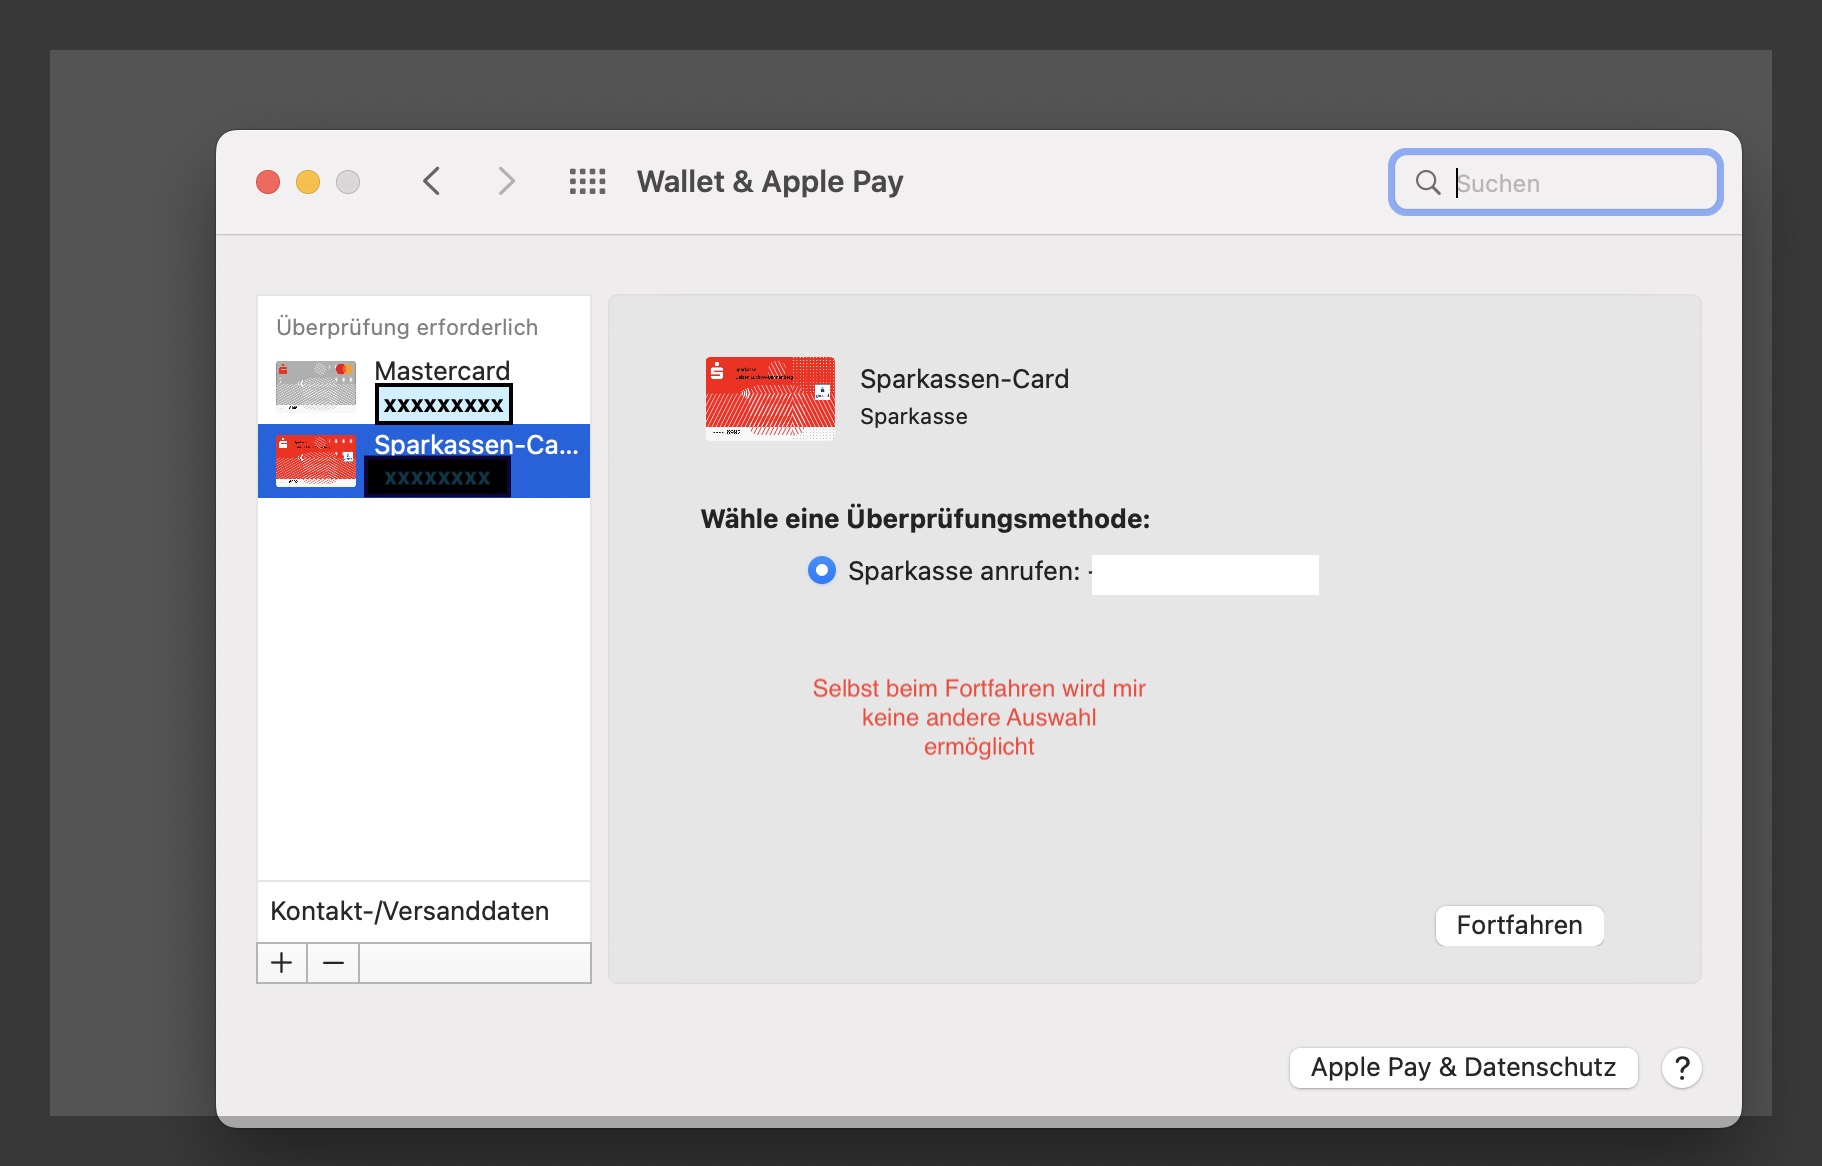
Task: Minimize window with yellow button
Action: pyautogui.click(x=308, y=182)
